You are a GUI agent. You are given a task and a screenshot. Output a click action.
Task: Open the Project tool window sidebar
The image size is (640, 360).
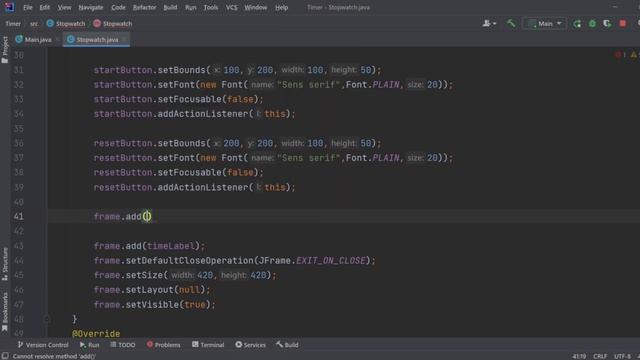tap(5, 50)
